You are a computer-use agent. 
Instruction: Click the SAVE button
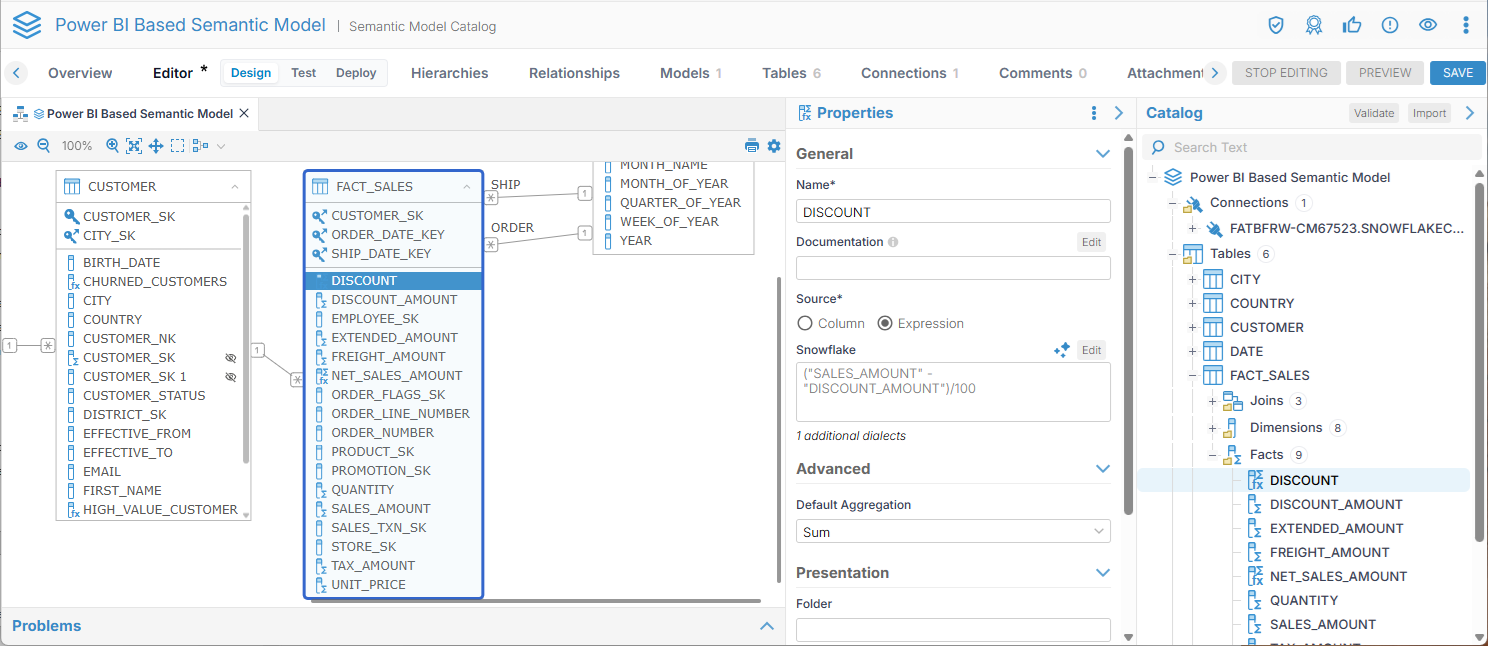1457,73
